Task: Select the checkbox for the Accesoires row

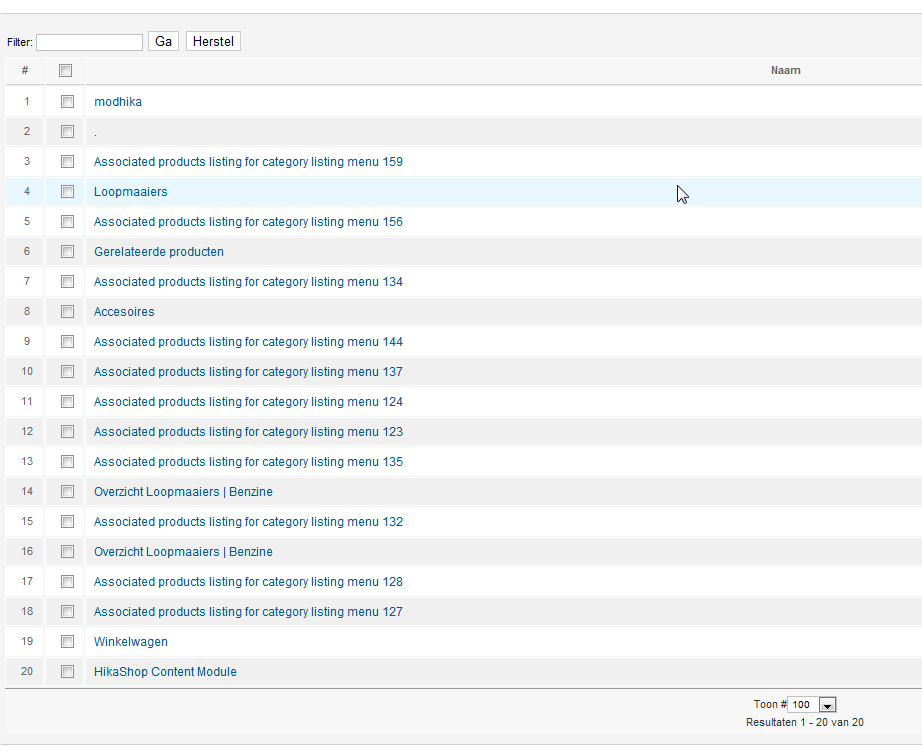Action: point(68,312)
